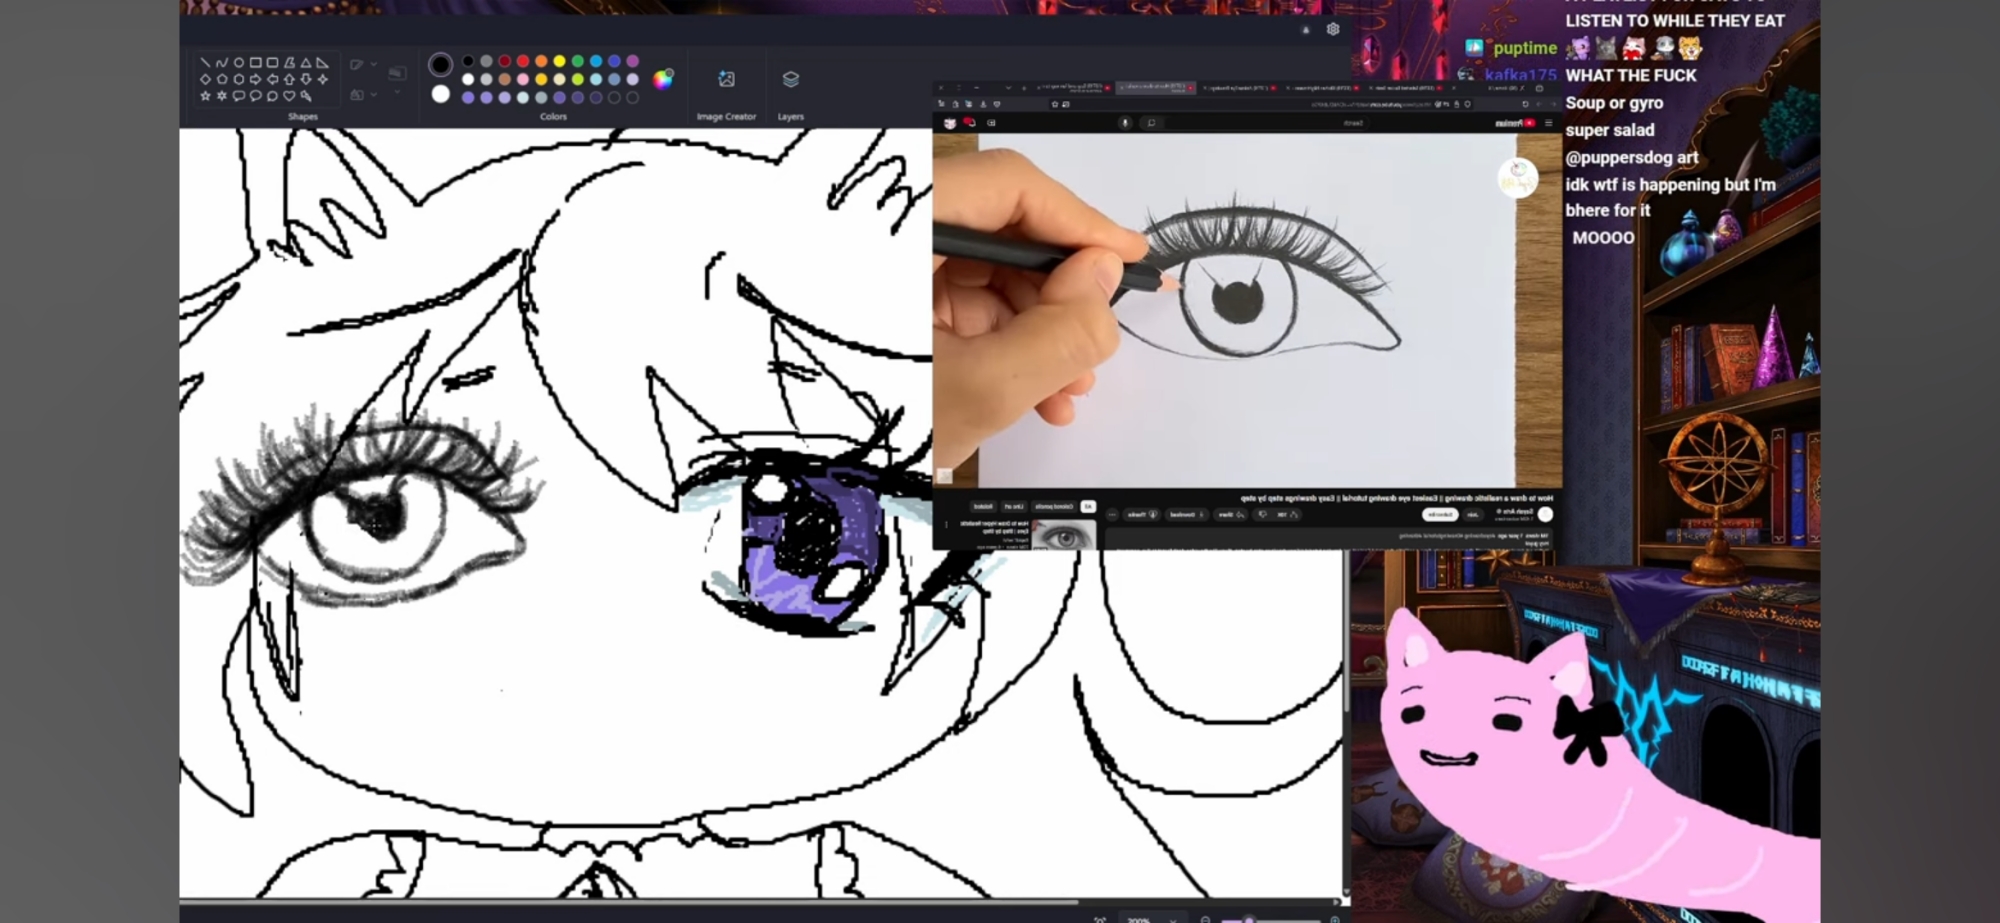The width and height of the screenshot is (2000, 923).
Task: Switch to the highlighted active browser tab
Action: pos(1154,88)
